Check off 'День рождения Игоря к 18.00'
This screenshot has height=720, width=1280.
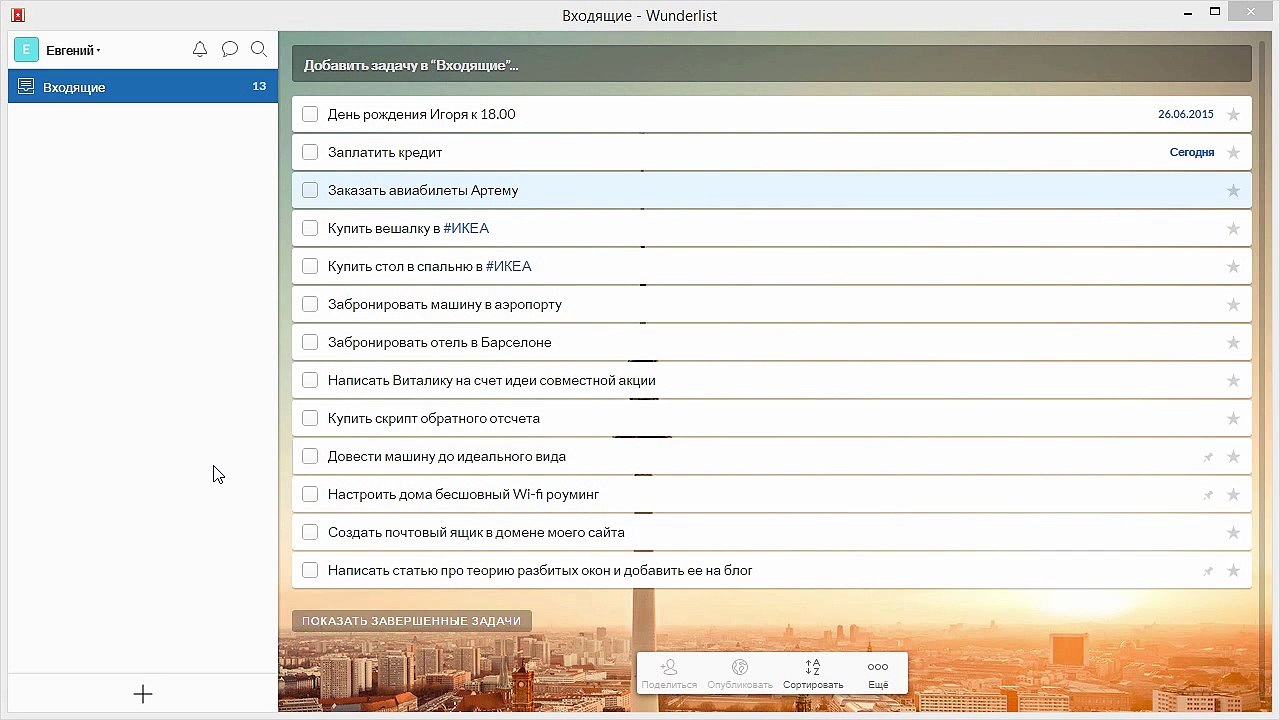[310, 114]
